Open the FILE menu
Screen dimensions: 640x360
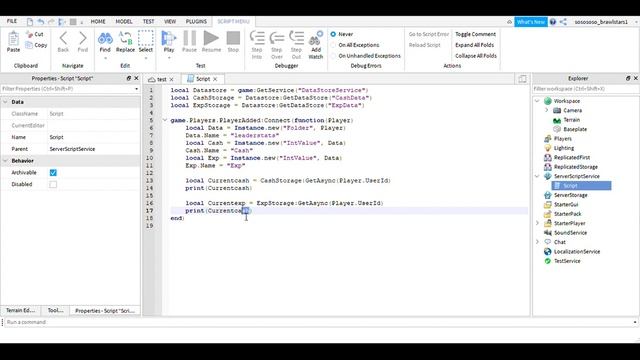tap(12, 21)
